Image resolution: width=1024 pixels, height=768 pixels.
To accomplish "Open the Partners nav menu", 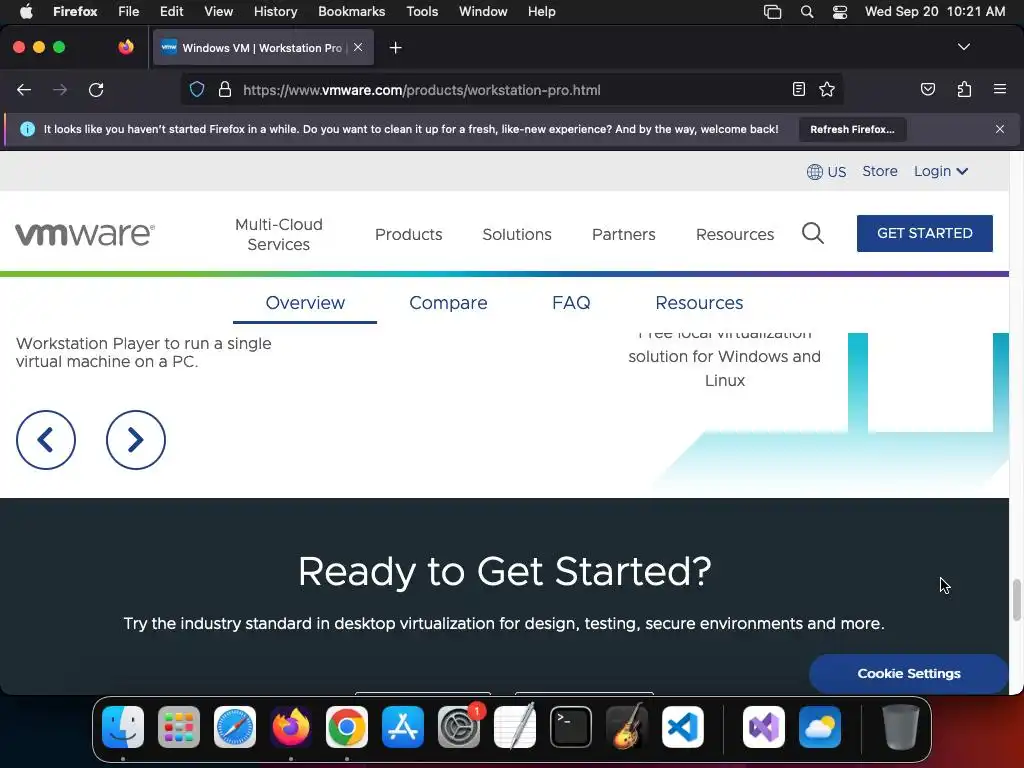I will 624,234.
